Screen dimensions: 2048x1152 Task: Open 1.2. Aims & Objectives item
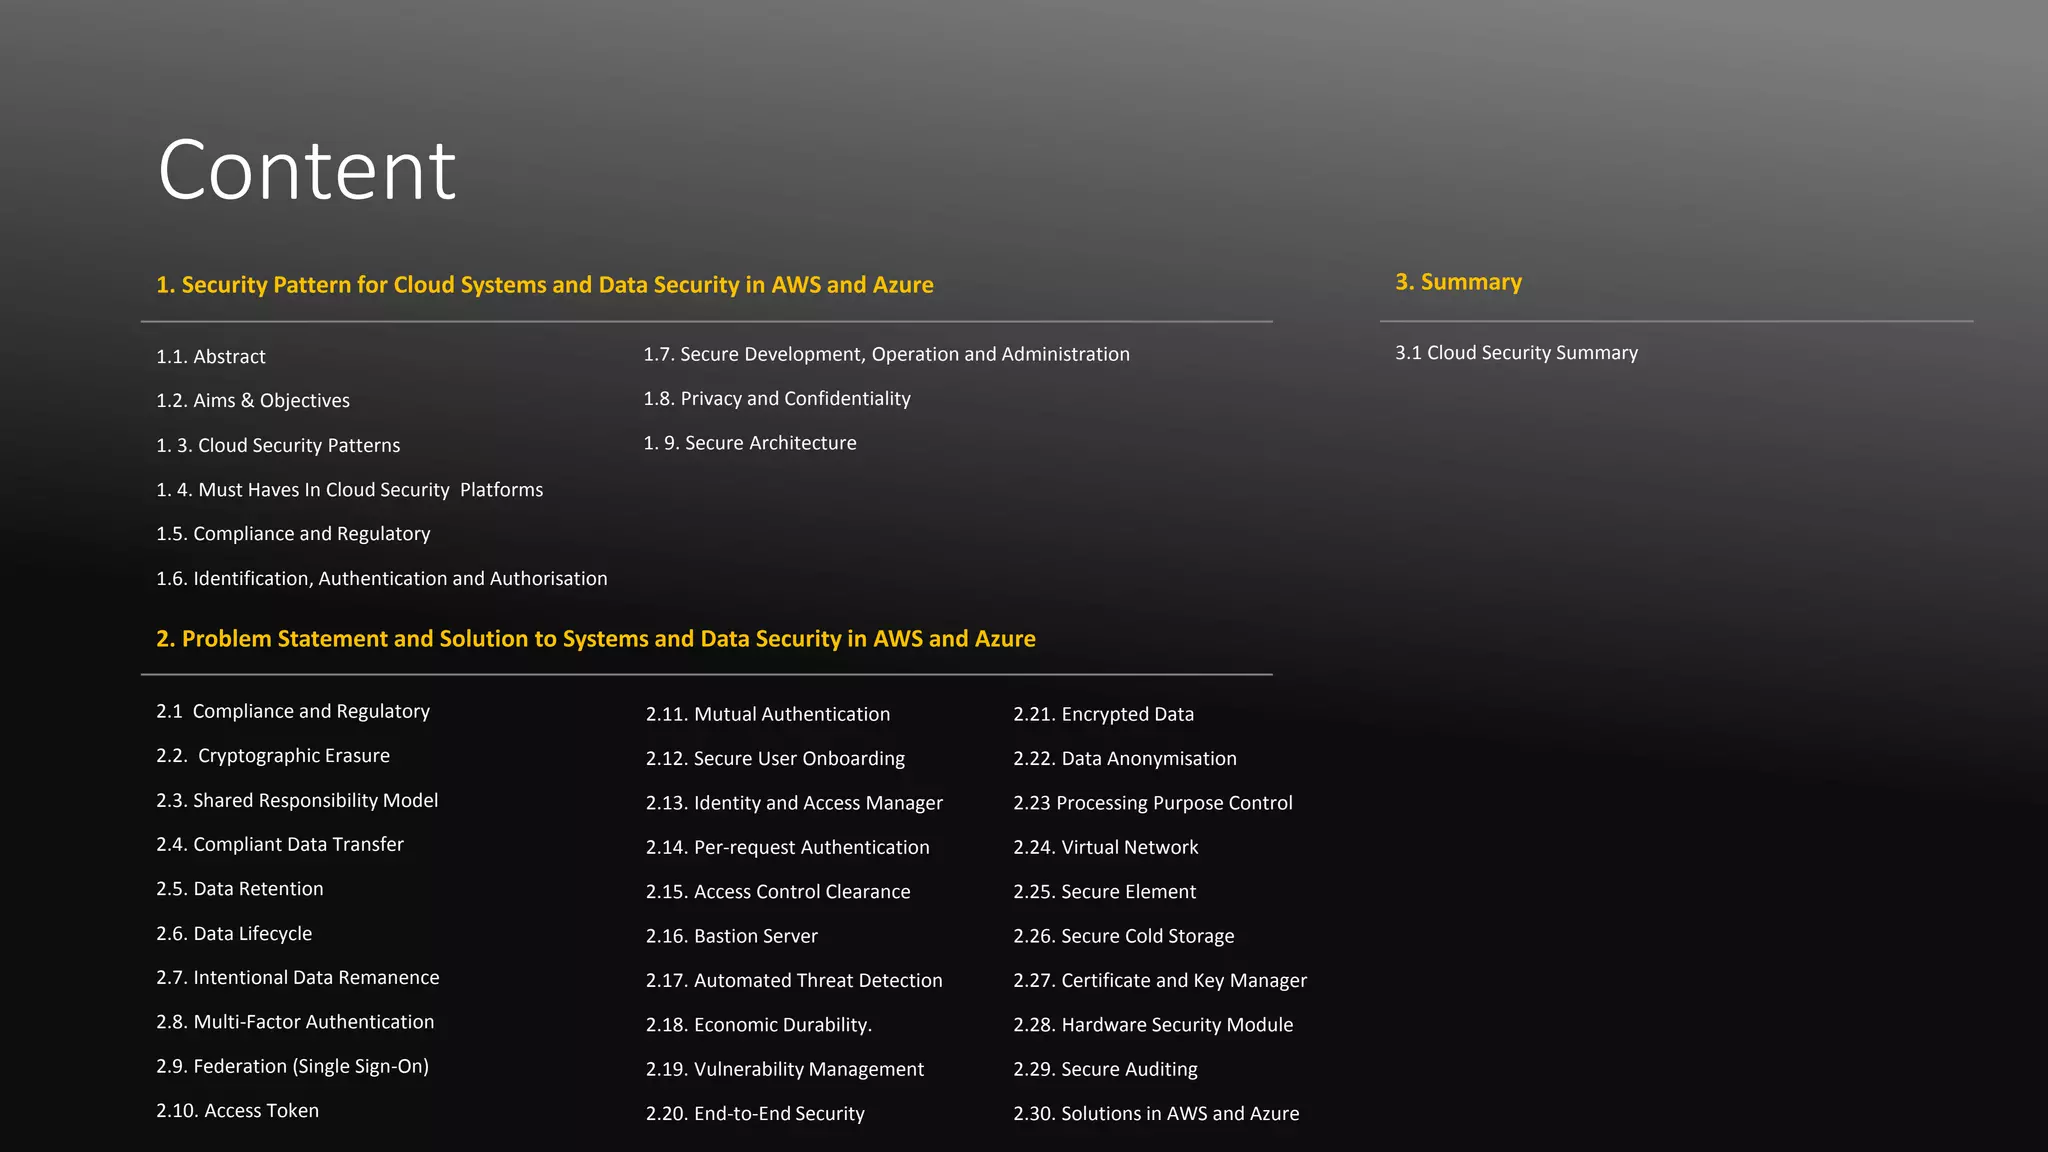coord(253,401)
